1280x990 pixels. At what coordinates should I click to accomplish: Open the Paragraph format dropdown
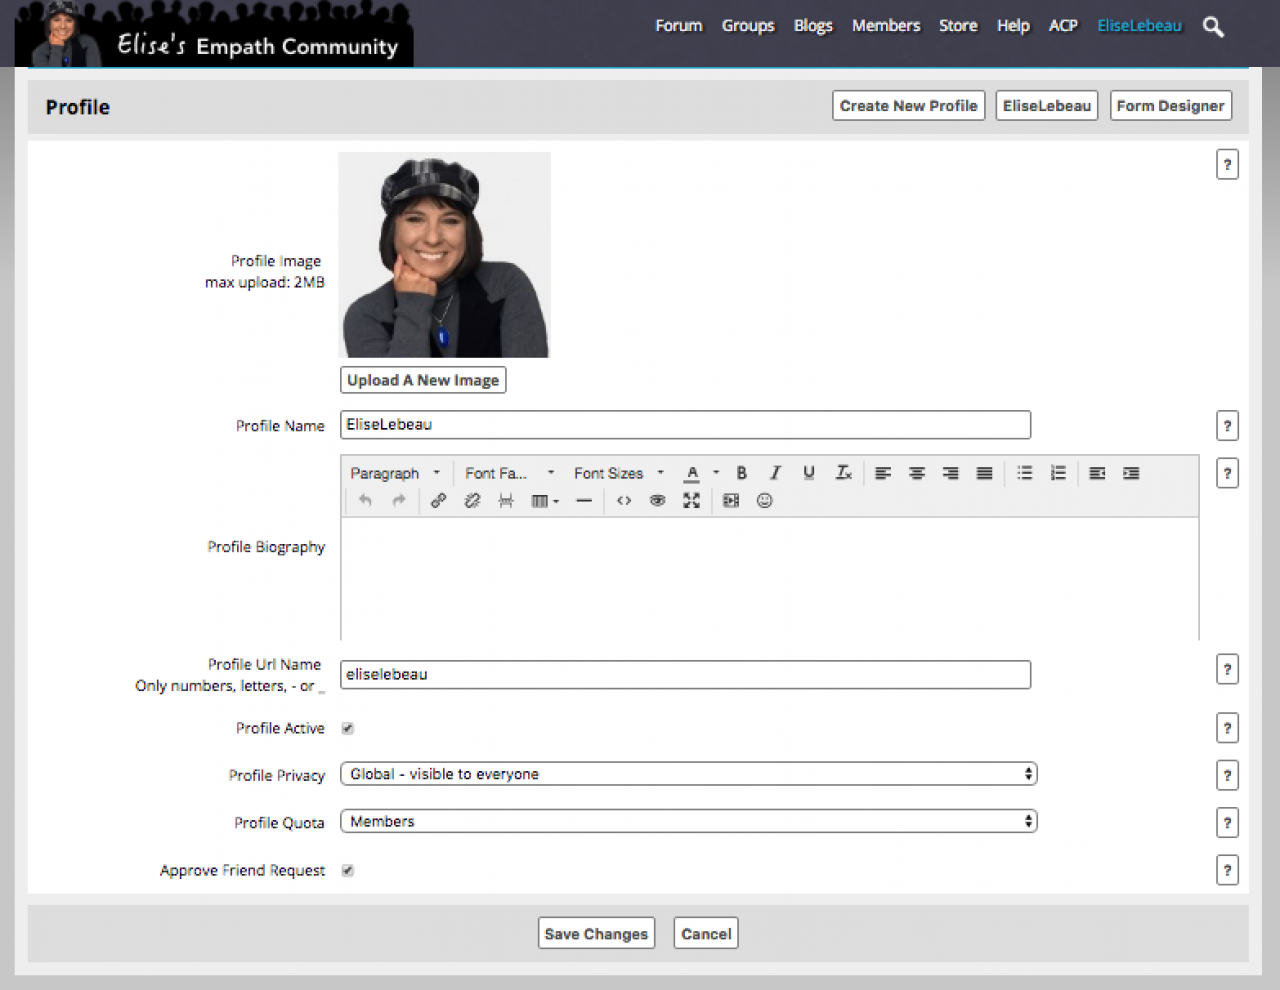click(x=395, y=473)
